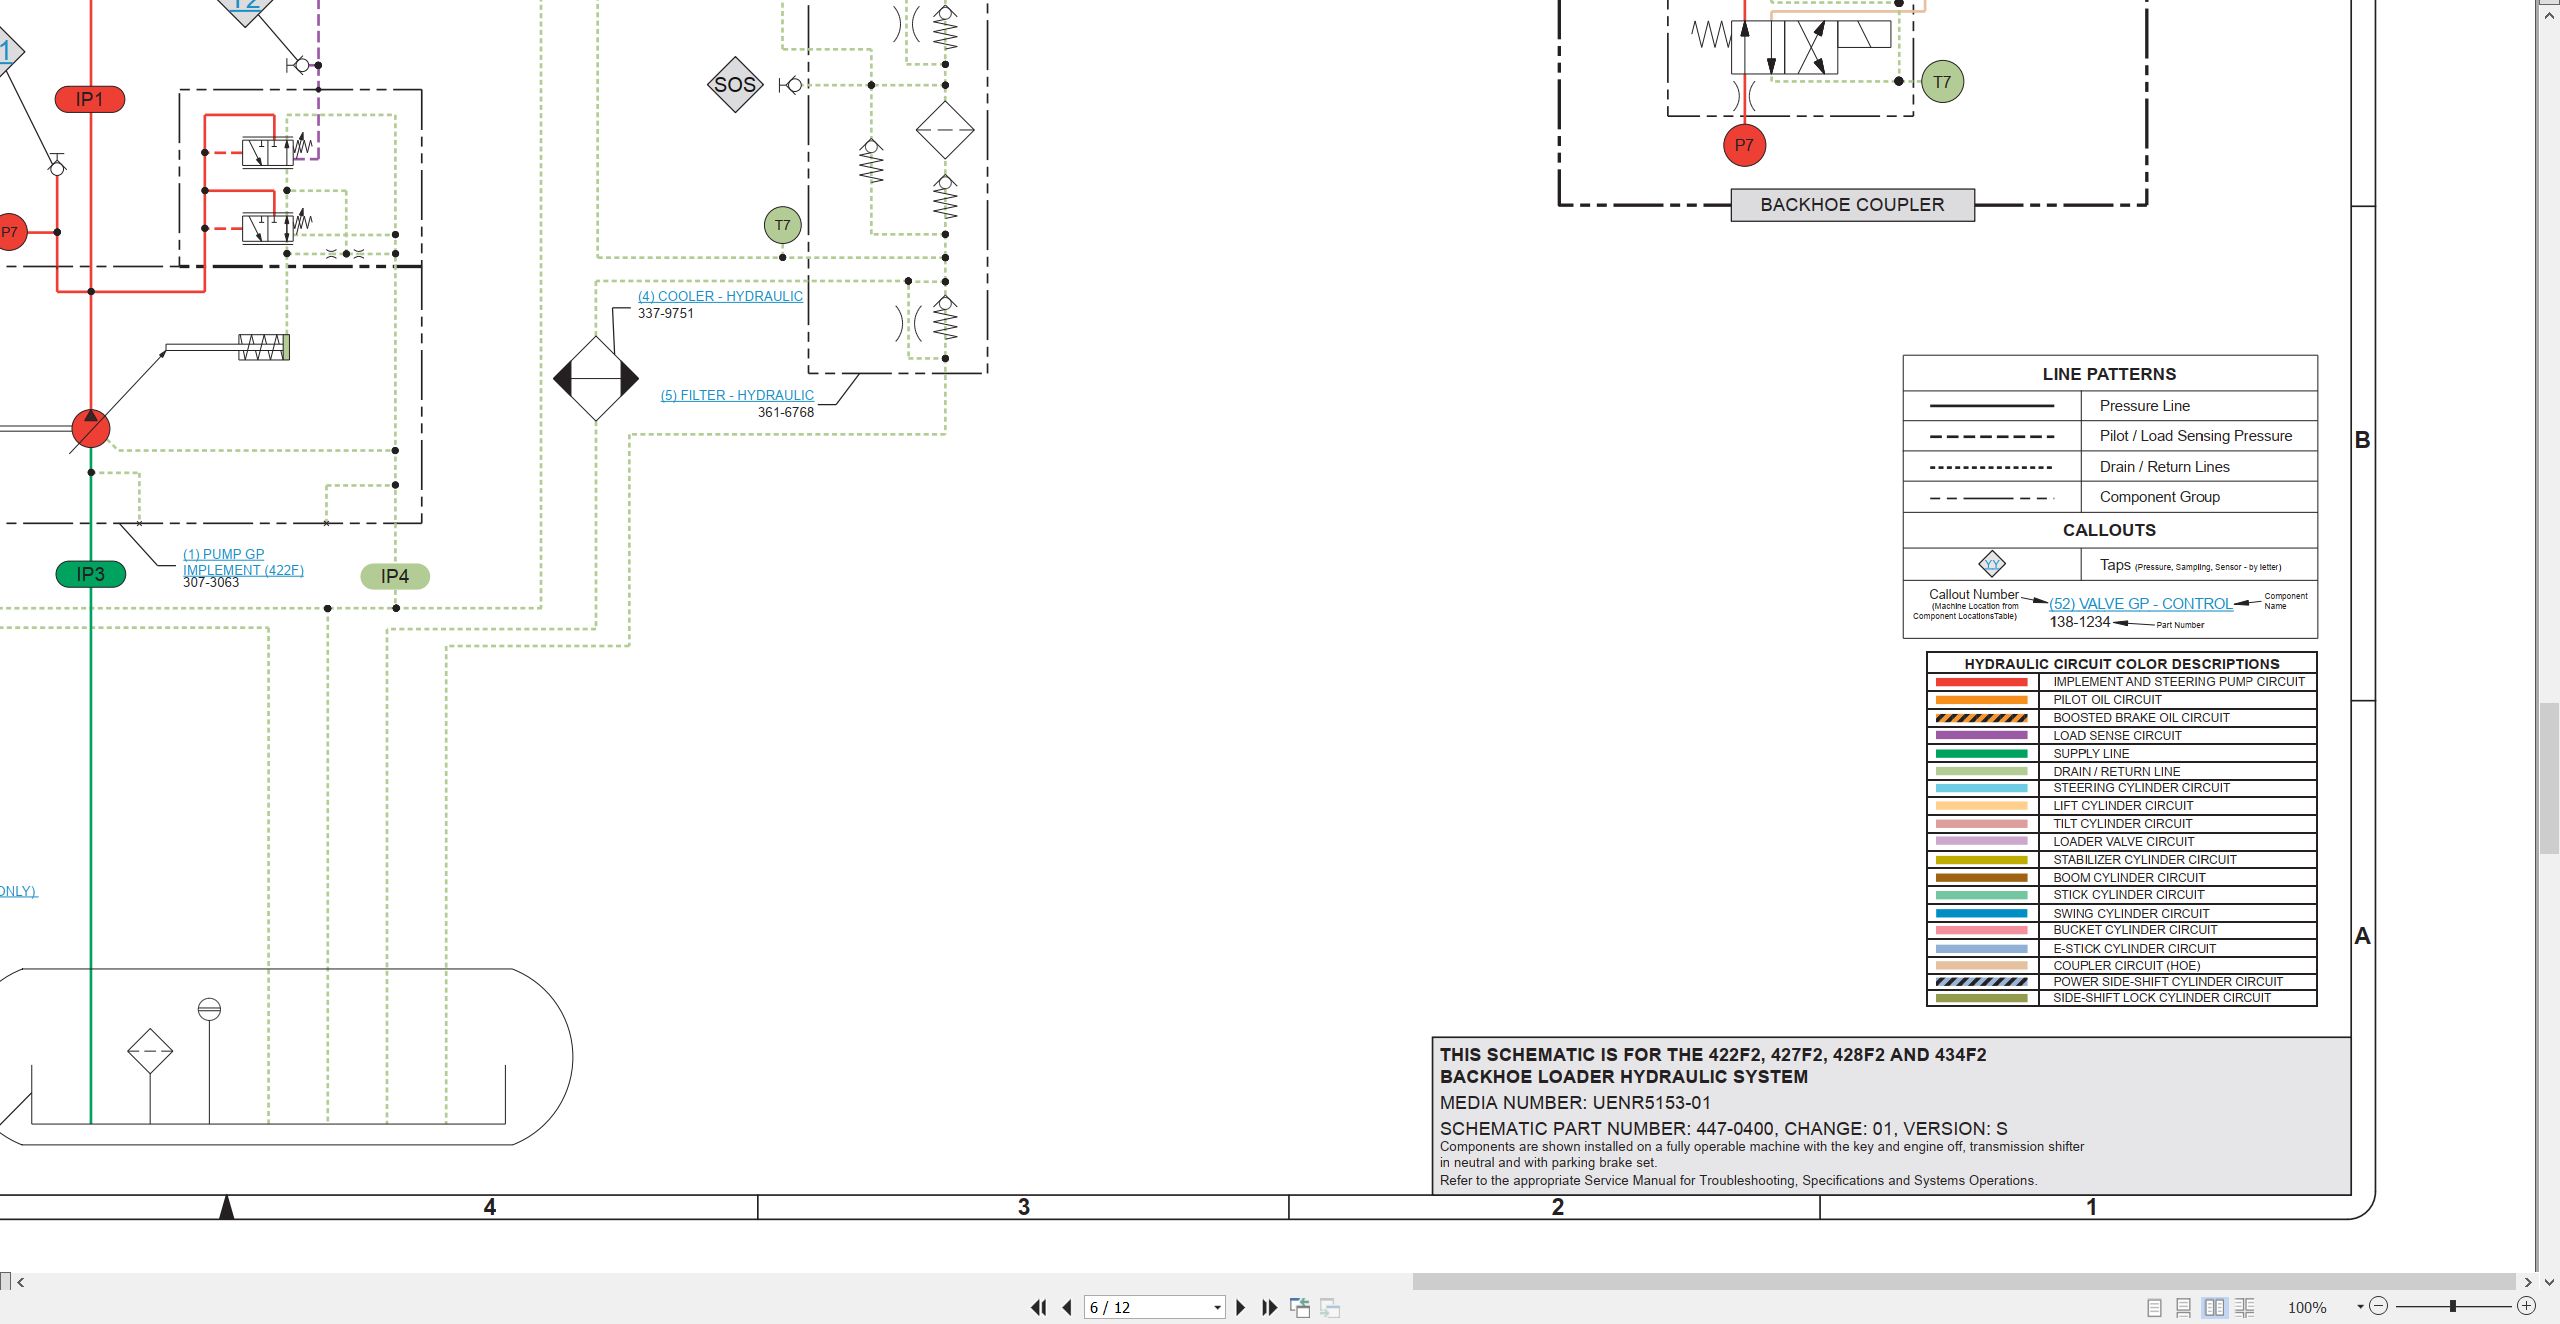Click the SOS sampling tap diamond
Viewport: 2560px width, 1324px height.
[735, 85]
